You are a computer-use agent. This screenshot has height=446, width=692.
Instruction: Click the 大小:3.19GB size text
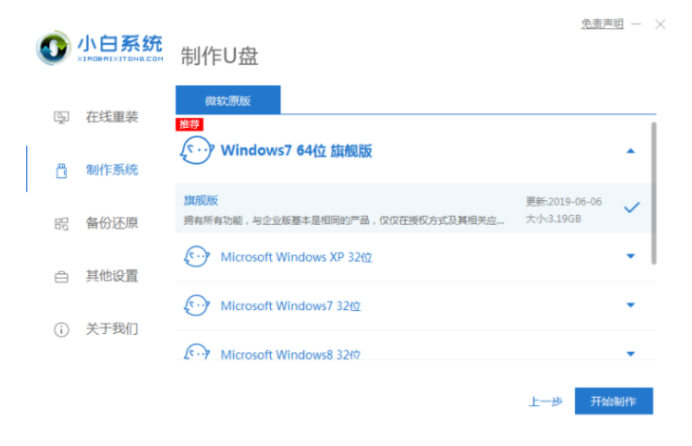pyautogui.click(x=553, y=219)
